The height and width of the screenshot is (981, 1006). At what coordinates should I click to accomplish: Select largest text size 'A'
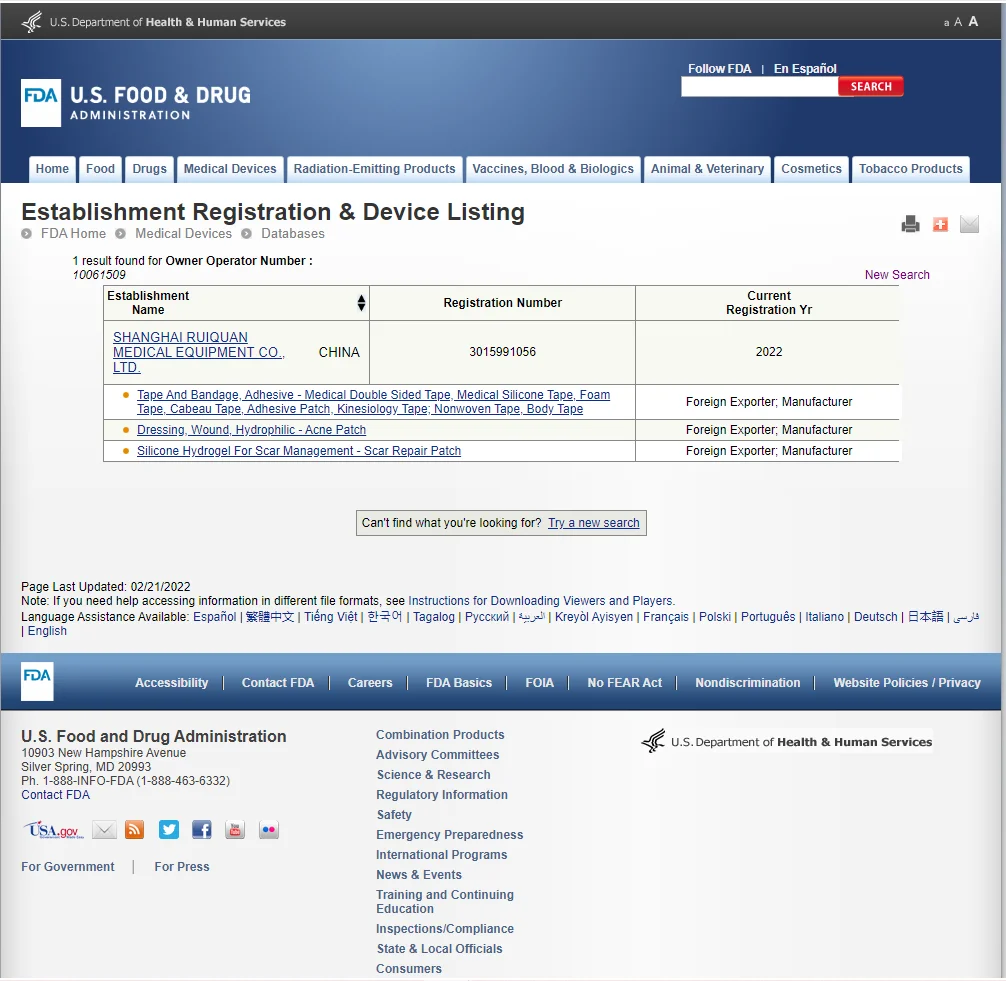pos(973,21)
